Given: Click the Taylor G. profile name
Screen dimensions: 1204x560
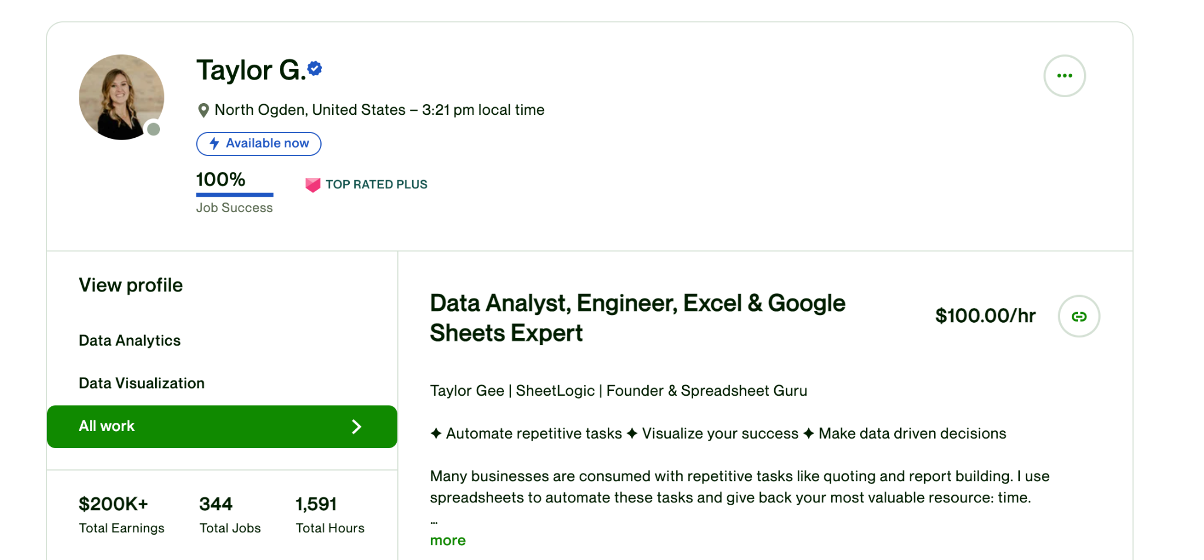Looking at the screenshot, I should pyautogui.click(x=250, y=70).
